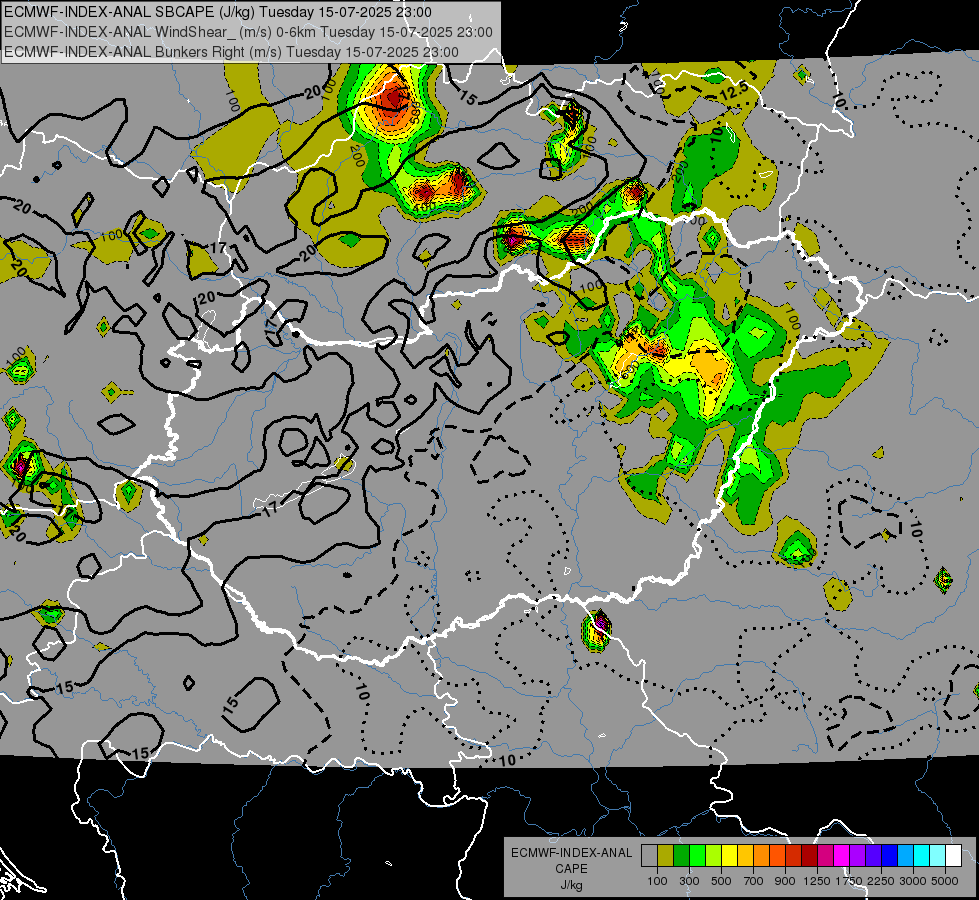
Task: Pick the dark green legend swatch
Action: [x=681, y=856]
